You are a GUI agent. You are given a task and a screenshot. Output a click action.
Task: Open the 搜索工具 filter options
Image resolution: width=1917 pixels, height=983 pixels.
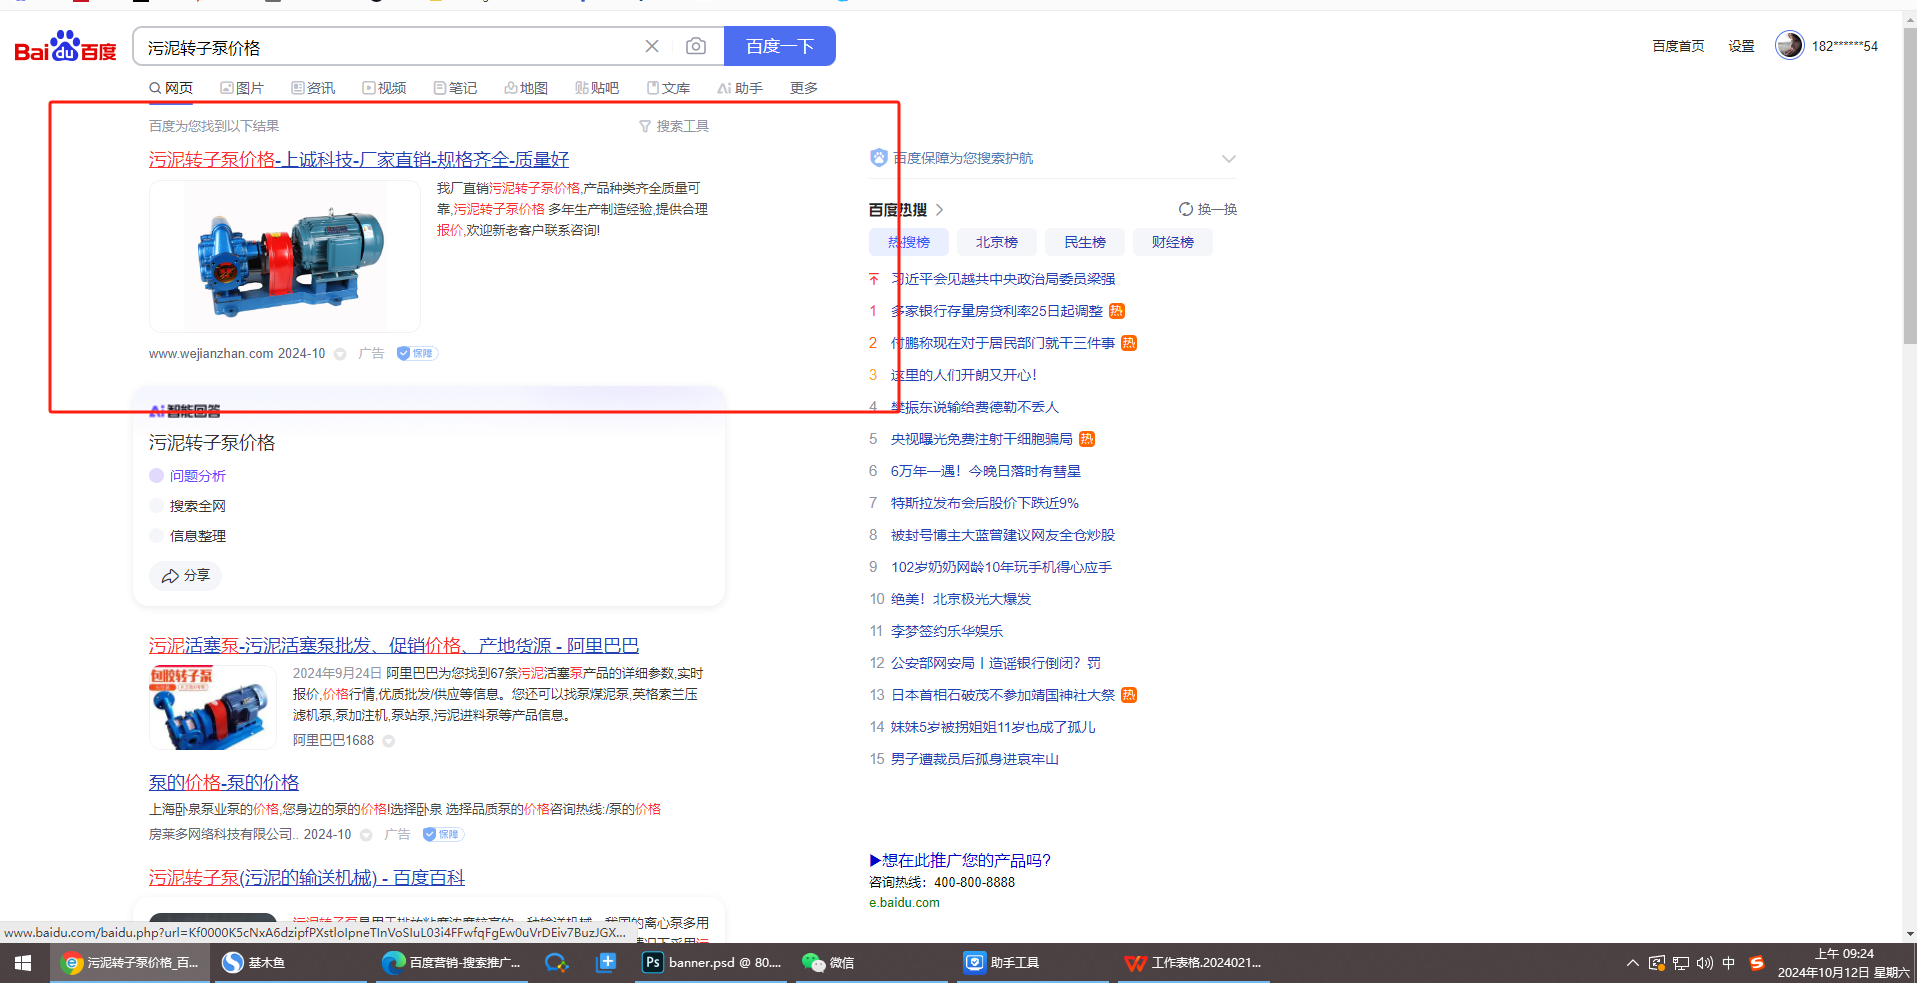pyautogui.click(x=674, y=126)
